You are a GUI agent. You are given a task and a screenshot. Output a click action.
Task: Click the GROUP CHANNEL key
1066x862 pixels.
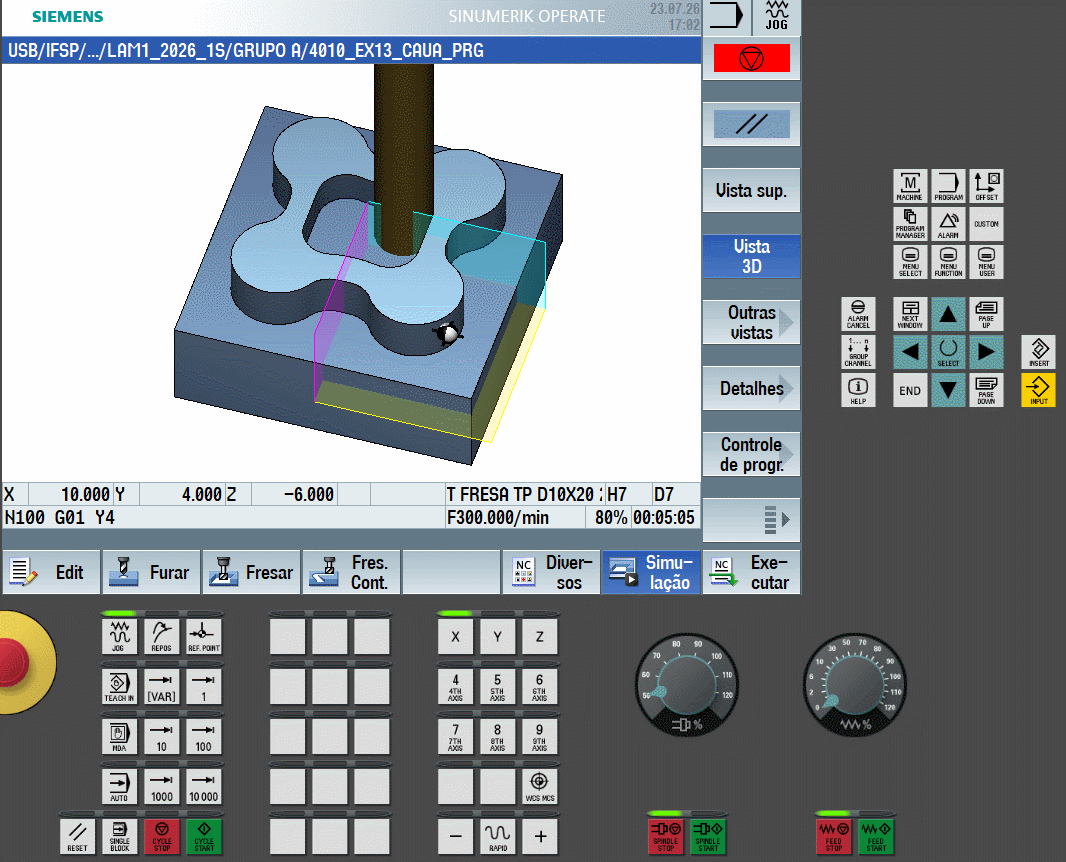(x=858, y=352)
